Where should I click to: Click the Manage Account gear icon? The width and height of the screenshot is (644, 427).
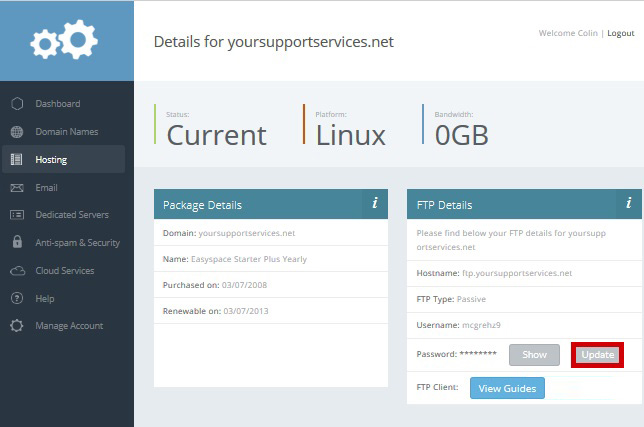(17, 326)
